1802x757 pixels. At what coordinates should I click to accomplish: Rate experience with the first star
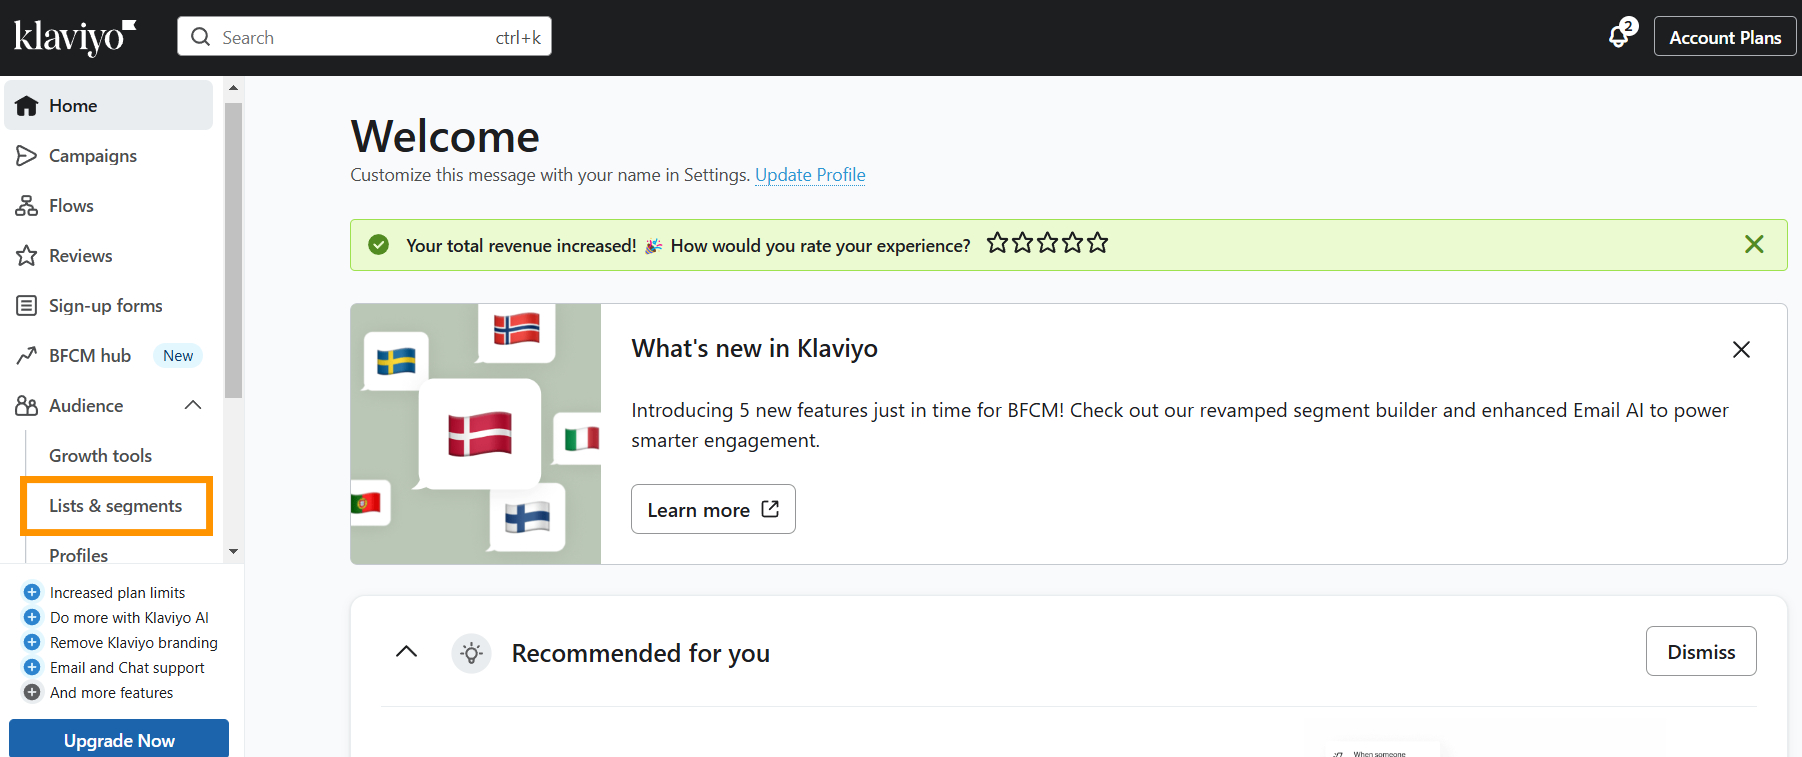997,243
